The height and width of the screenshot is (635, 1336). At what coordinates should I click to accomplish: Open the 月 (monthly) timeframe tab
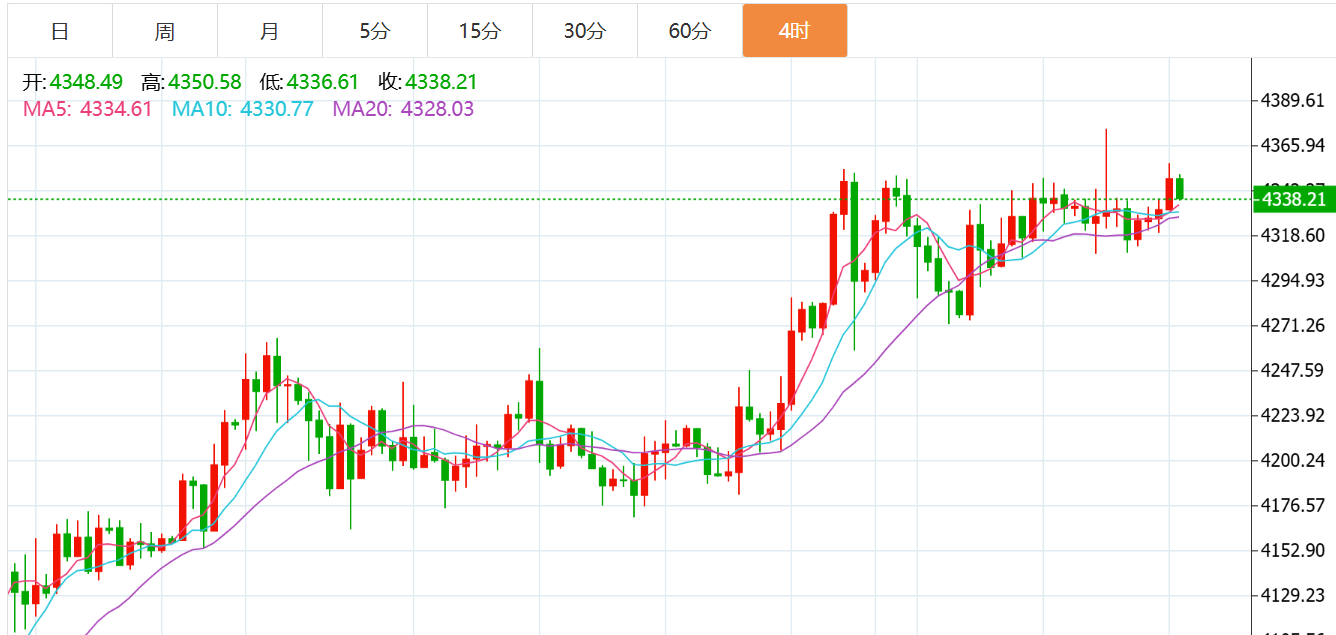click(x=270, y=31)
